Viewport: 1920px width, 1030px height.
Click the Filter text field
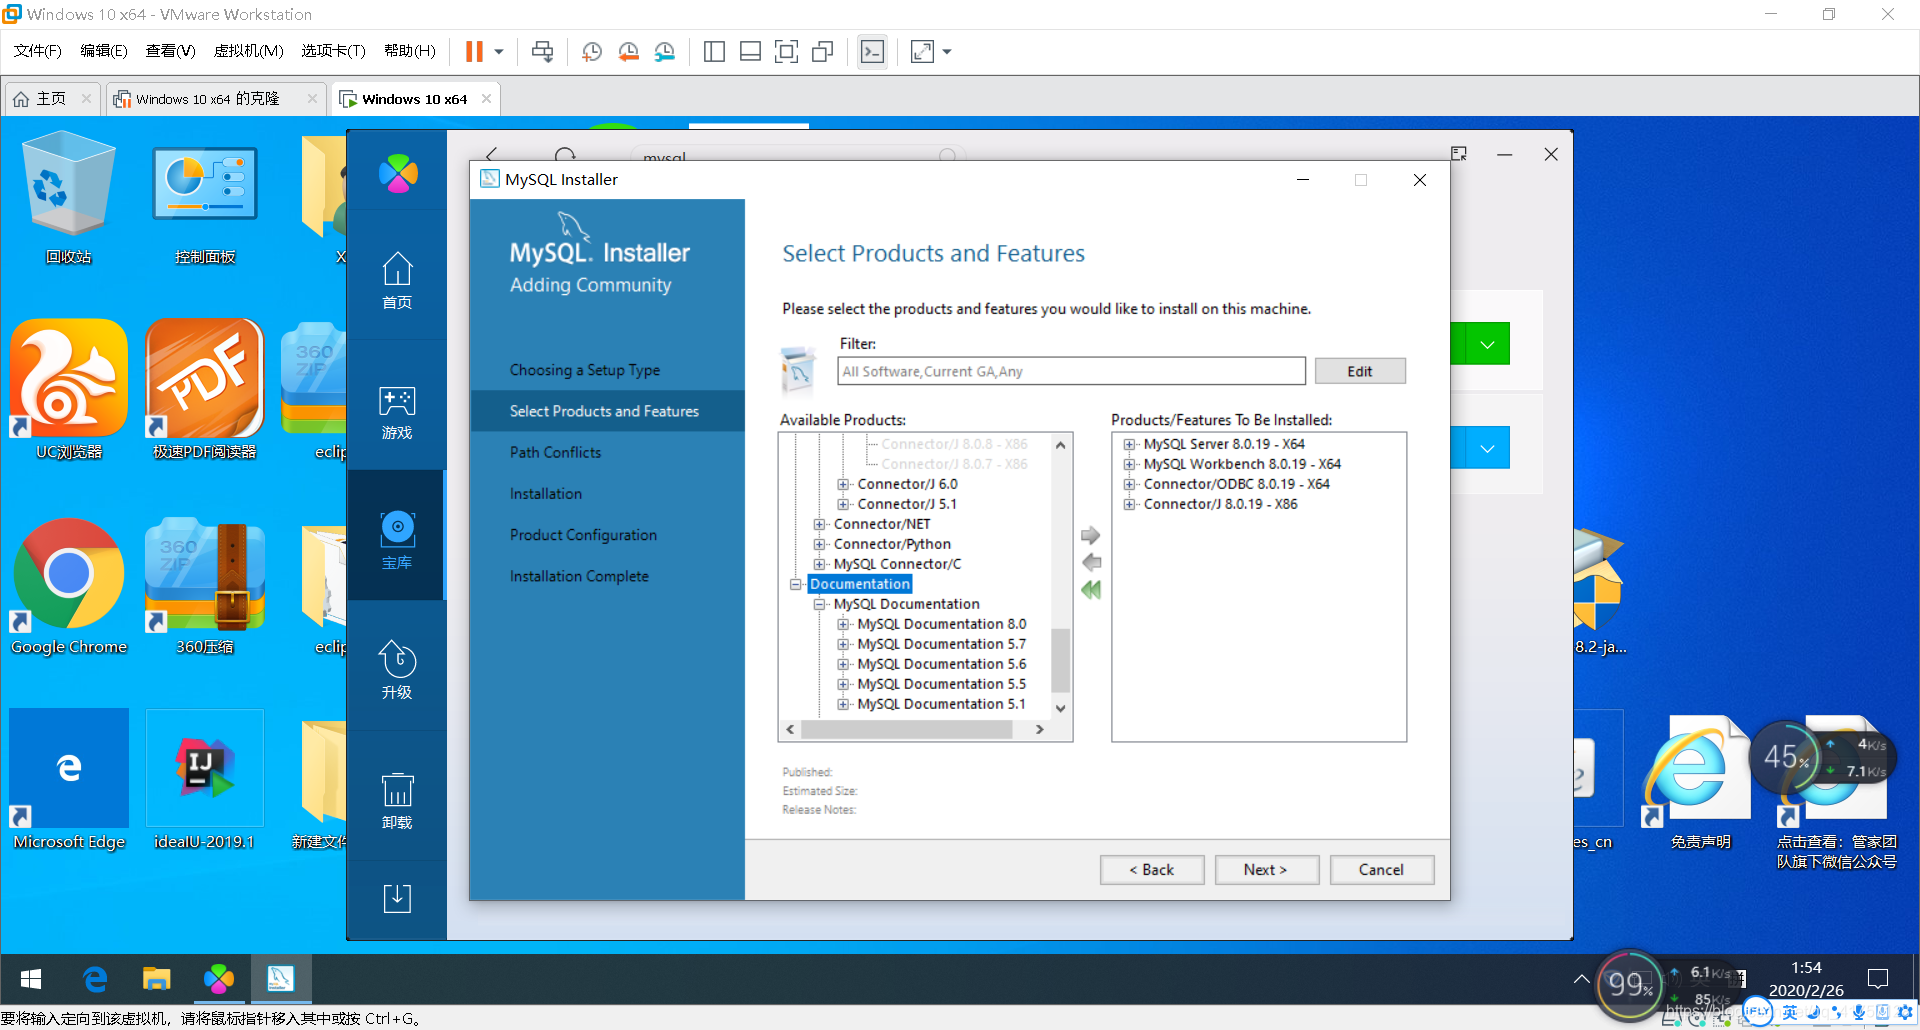click(x=1071, y=371)
